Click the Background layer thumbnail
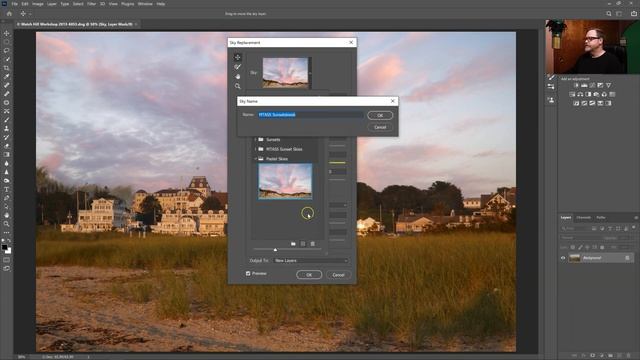Viewport: 640px width, 360px height. click(574, 258)
